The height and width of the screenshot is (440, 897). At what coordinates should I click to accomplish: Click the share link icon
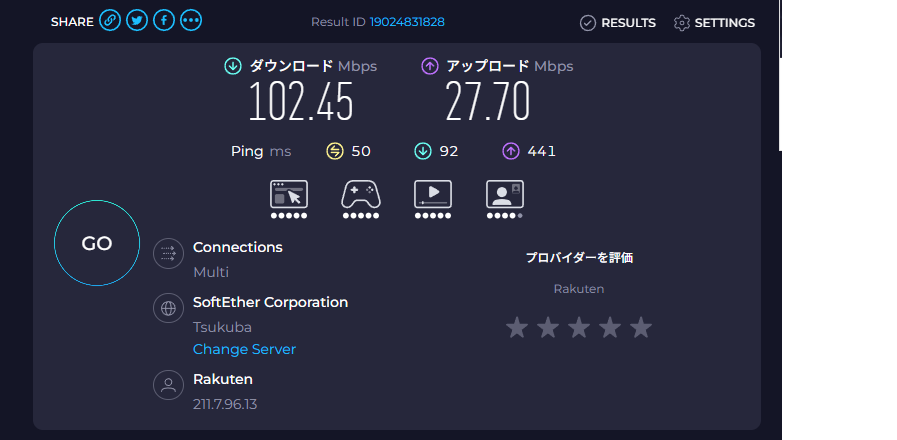[x=110, y=21]
